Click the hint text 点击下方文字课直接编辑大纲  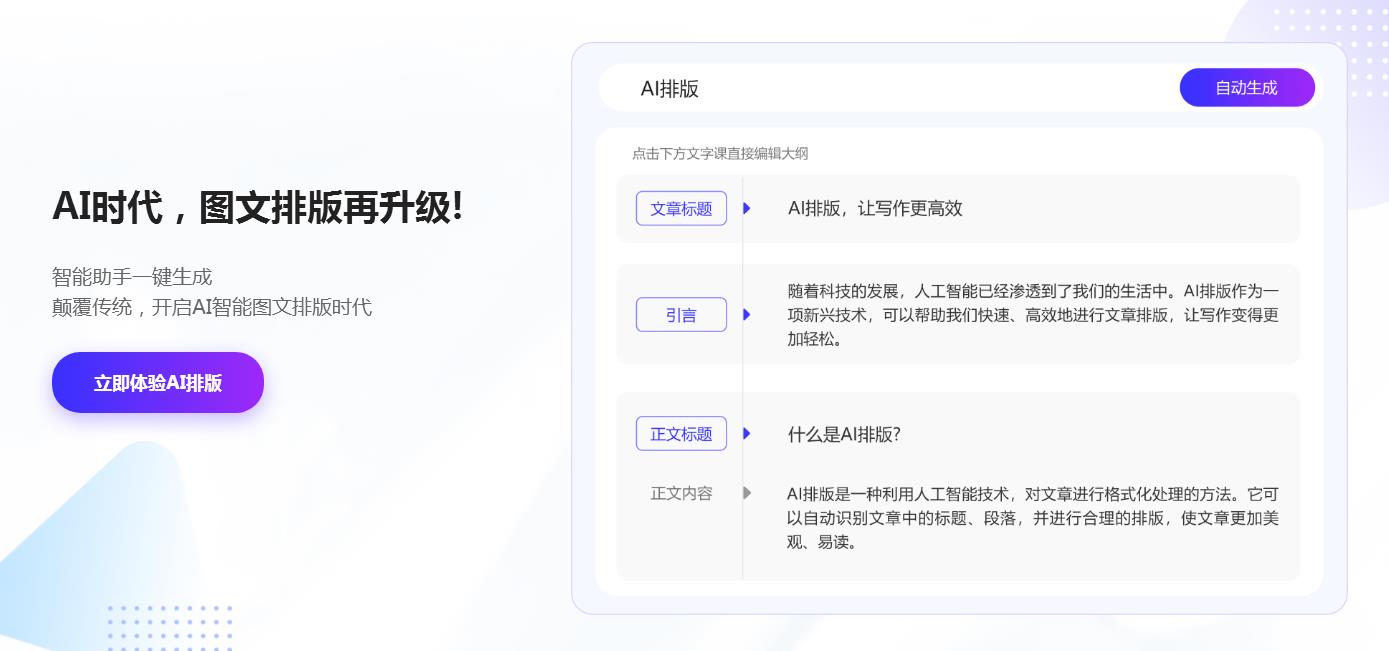(720, 154)
